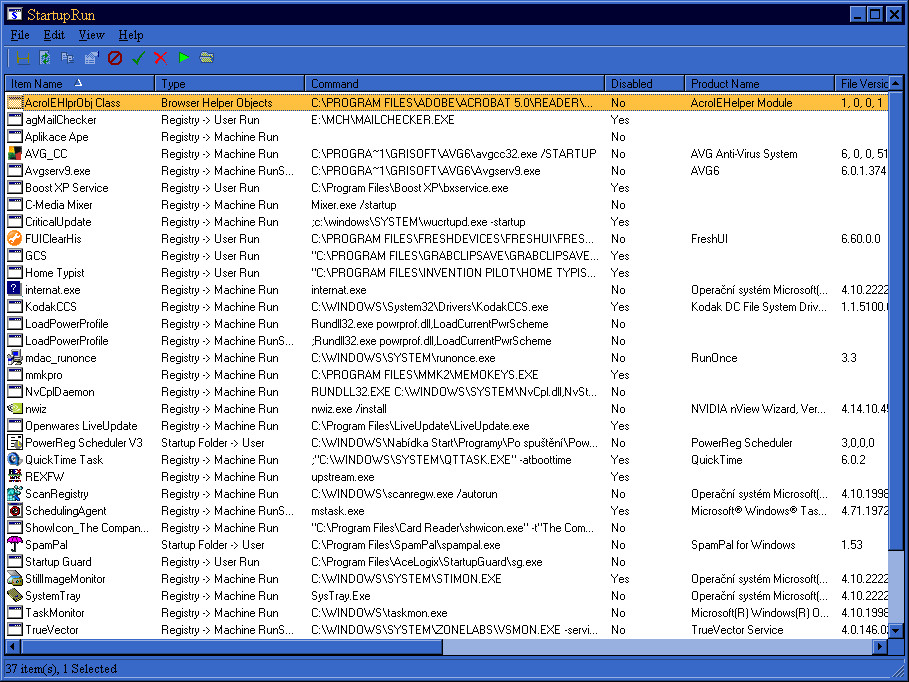Open Properties using the toolbar icon
This screenshot has height=682, width=909.
pos(92,57)
